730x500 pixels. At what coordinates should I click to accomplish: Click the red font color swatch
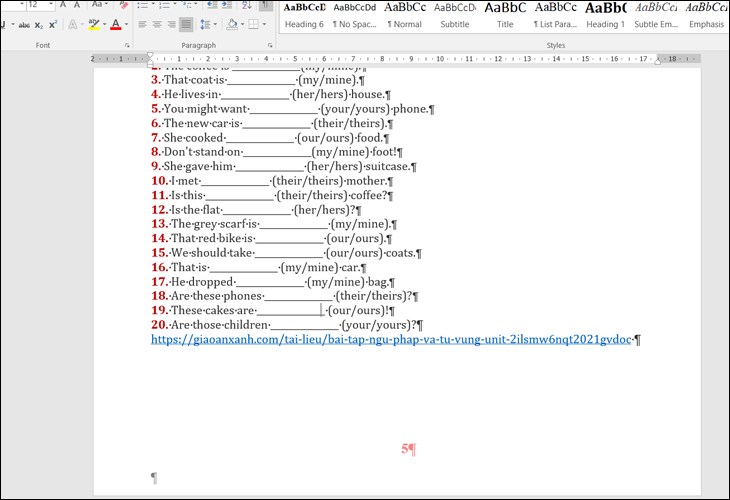[115, 24]
